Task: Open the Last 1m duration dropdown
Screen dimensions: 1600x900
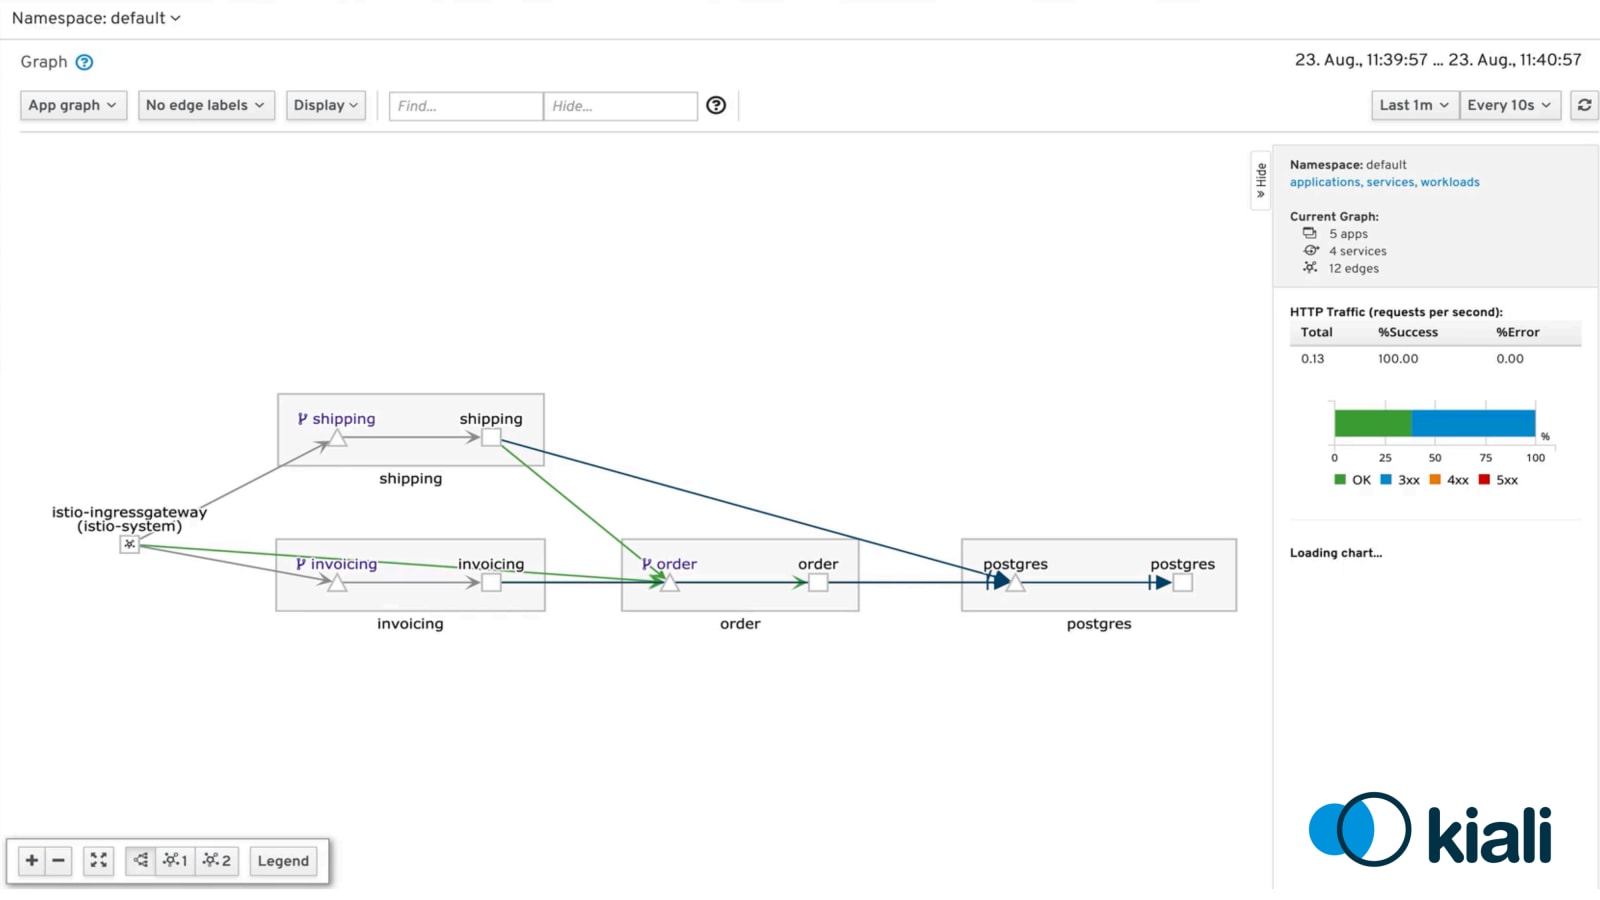Action: pyautogui.click(x=1414, y=105)
